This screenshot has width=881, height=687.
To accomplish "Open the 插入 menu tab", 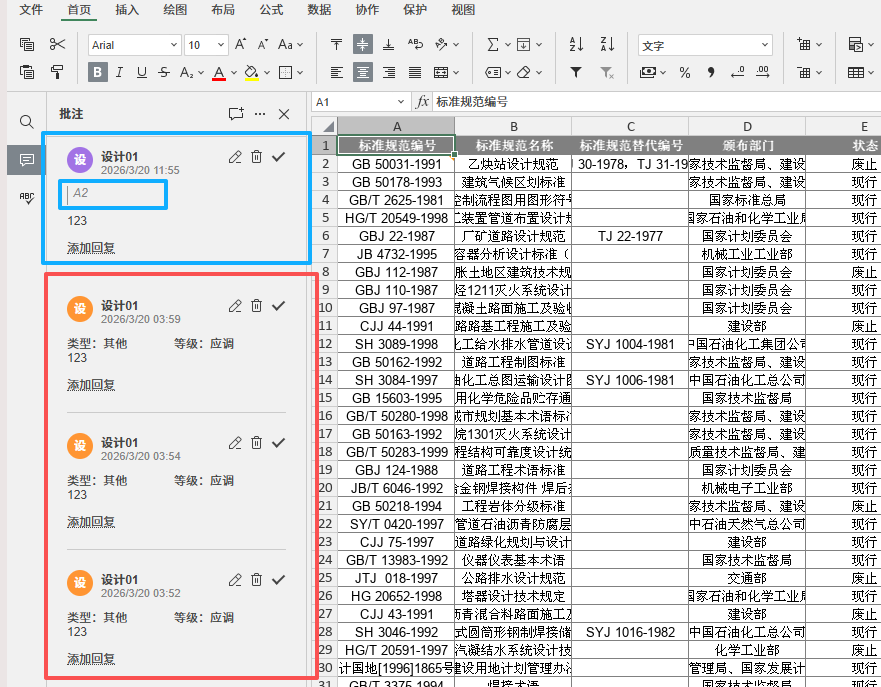I will pyautogui.click(x=127, y=10).
